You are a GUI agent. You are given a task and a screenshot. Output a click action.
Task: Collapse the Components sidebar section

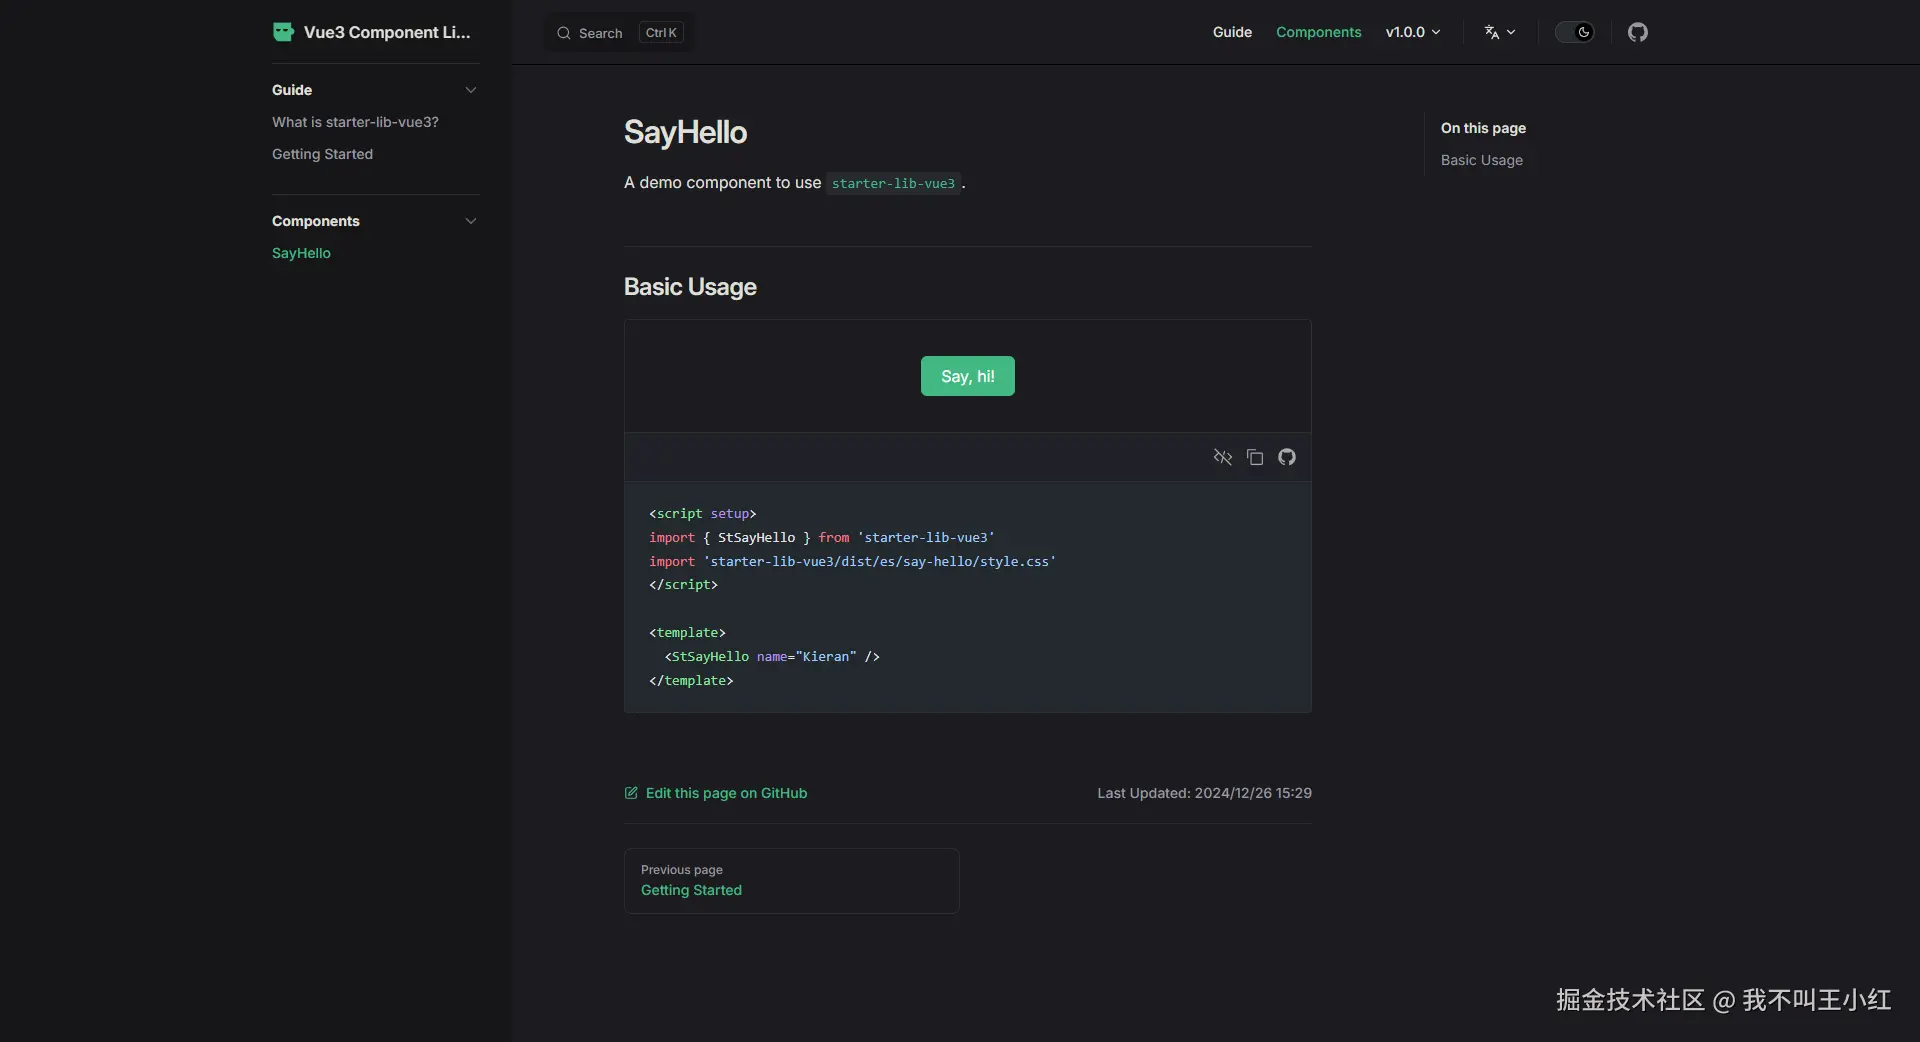470,221
